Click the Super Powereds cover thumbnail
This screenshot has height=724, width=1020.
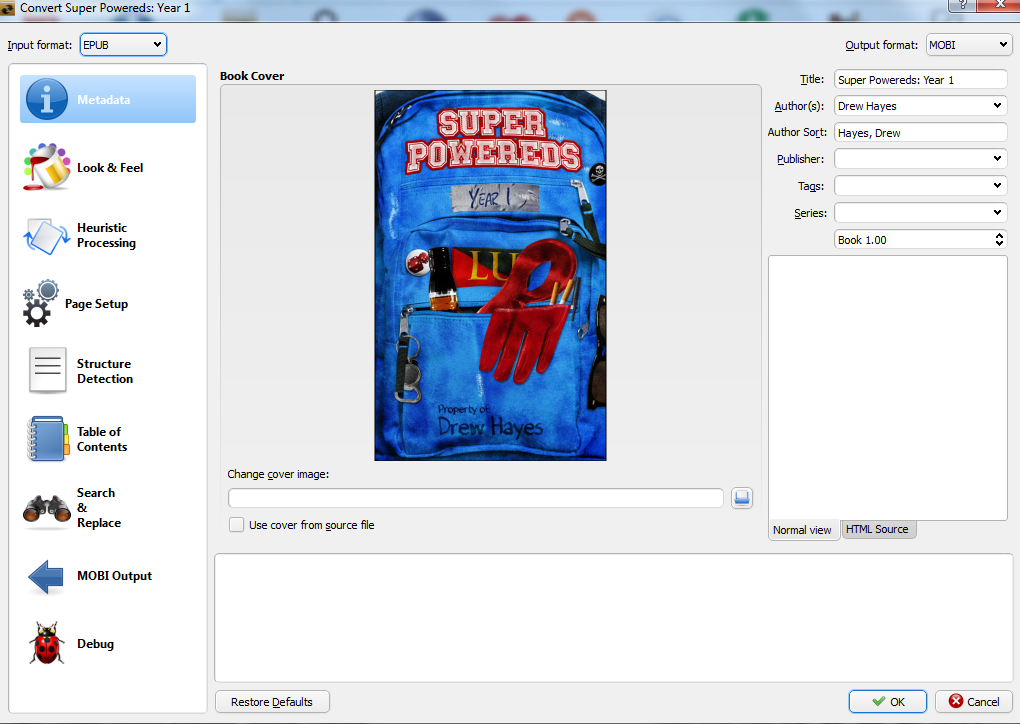(490, 275)
